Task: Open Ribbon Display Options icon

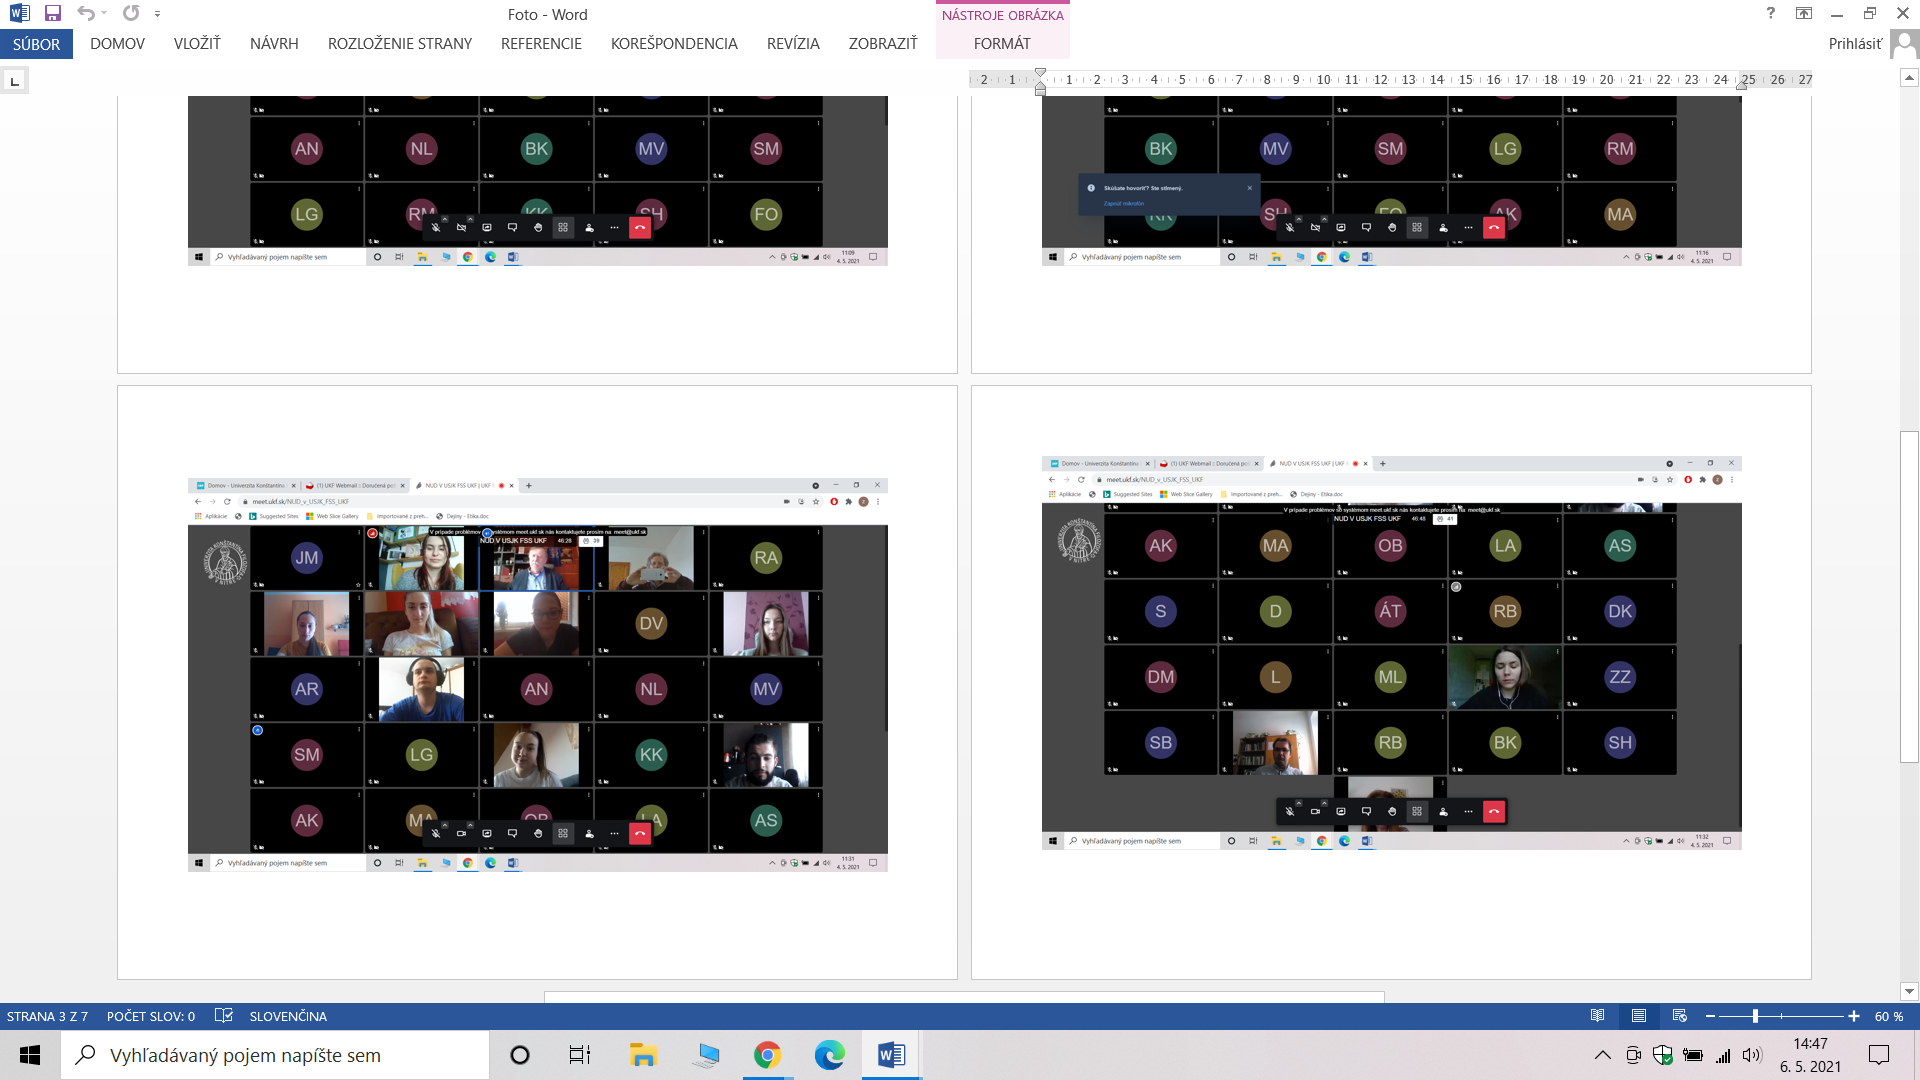Action: click(1804, 14)
